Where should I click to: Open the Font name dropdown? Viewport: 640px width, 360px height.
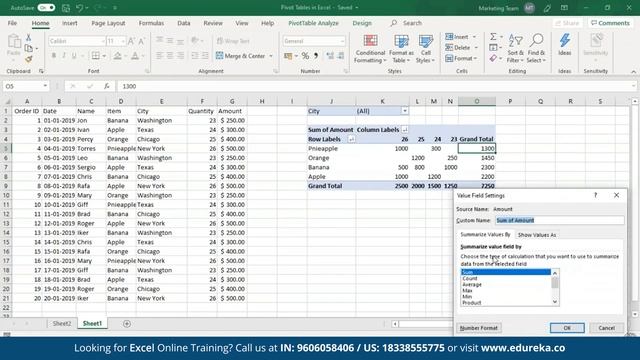pyautogui.click(x=102, y=41)
